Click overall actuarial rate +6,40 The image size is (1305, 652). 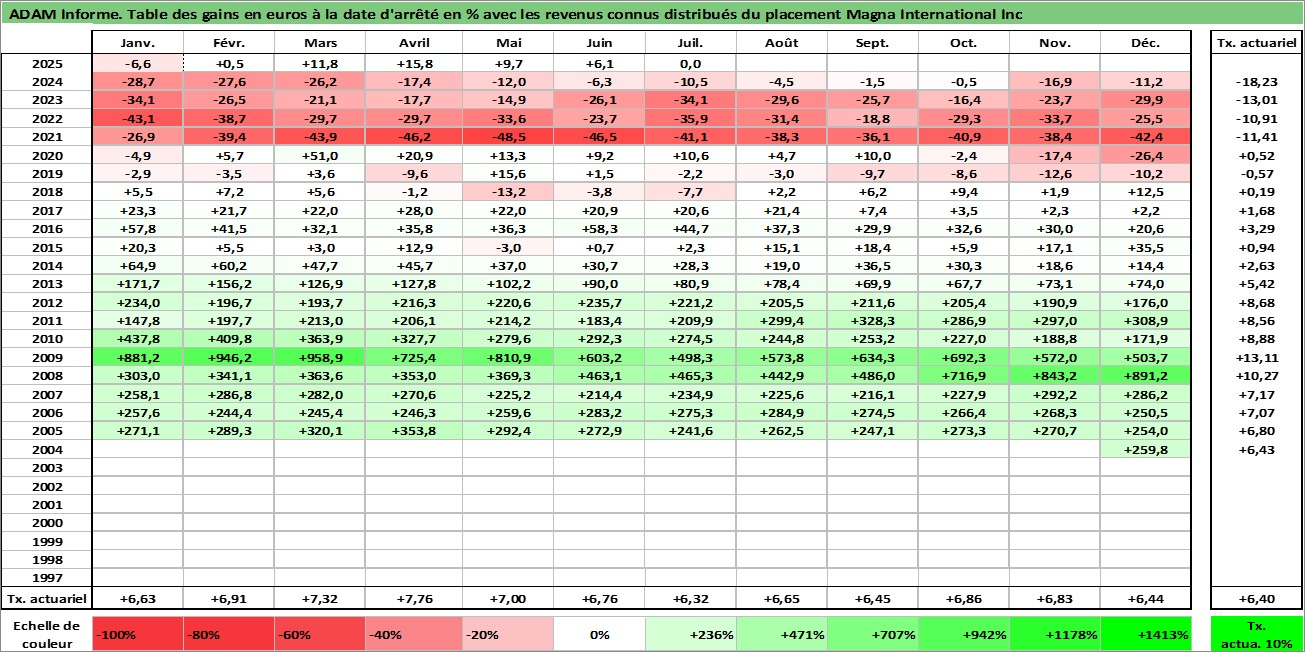coord(1256,598)
